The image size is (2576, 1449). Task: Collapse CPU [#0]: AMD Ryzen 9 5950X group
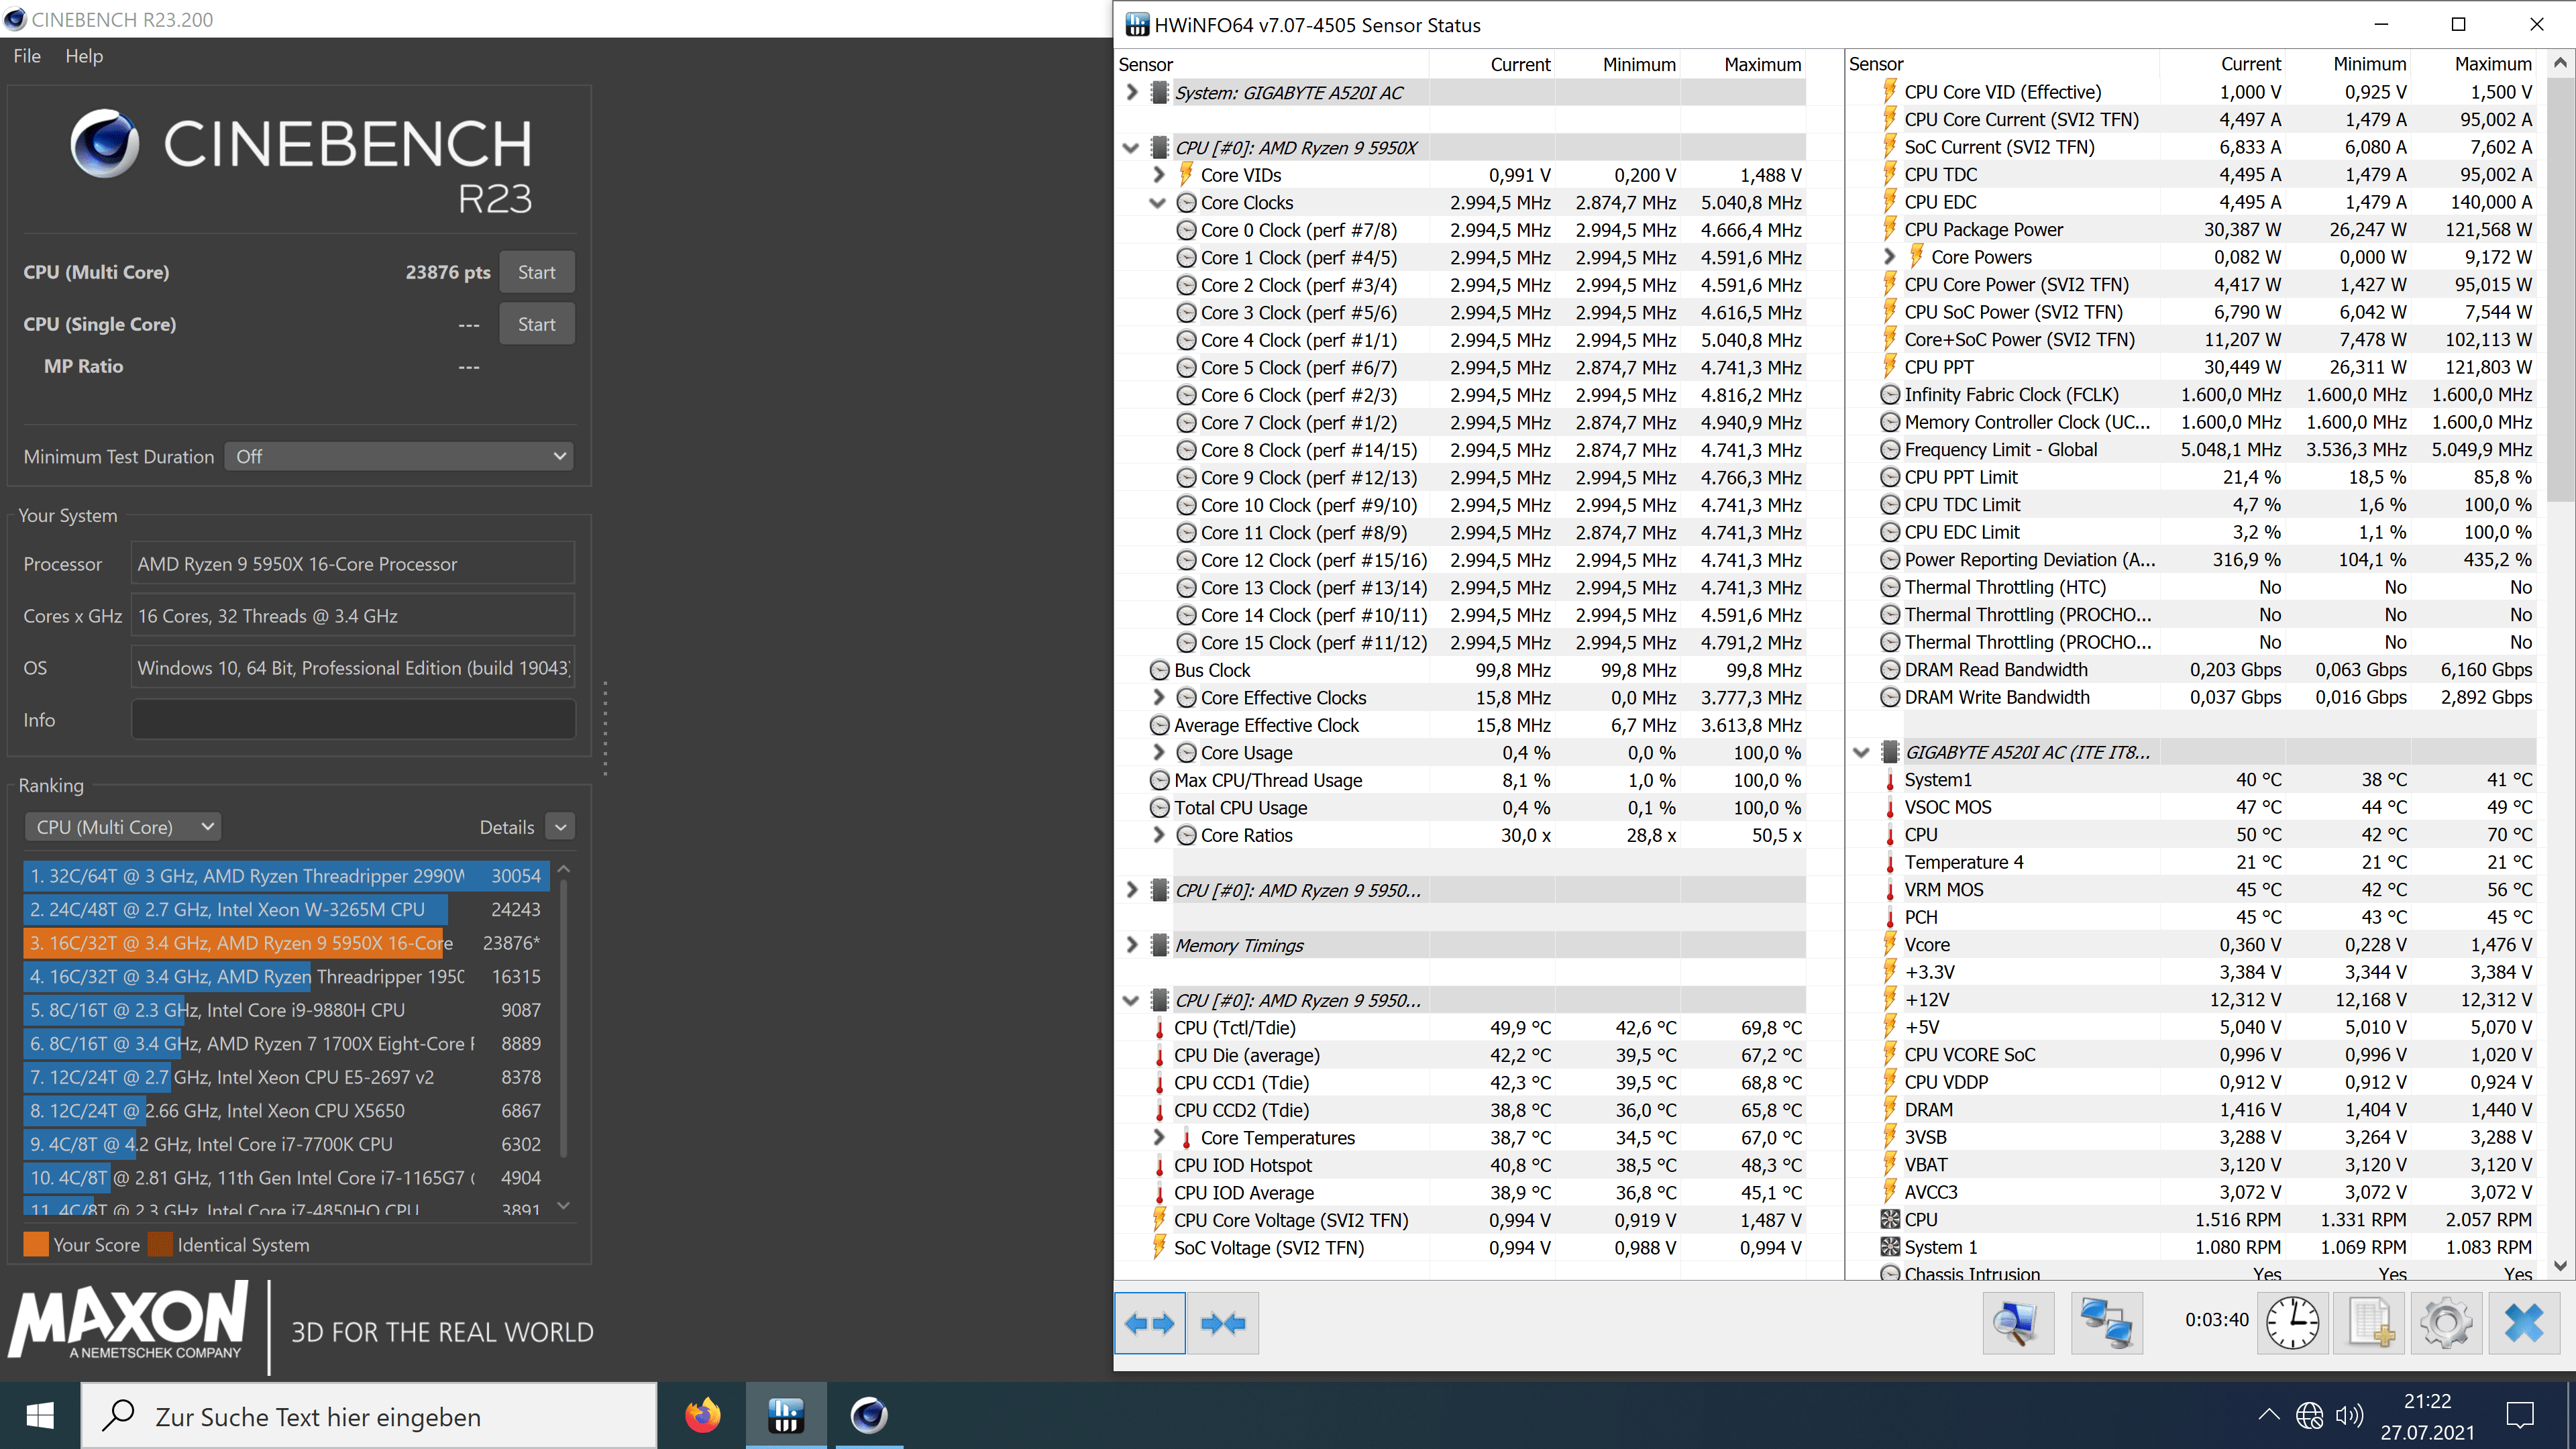pyautogui.click(x=1131, y=148)
